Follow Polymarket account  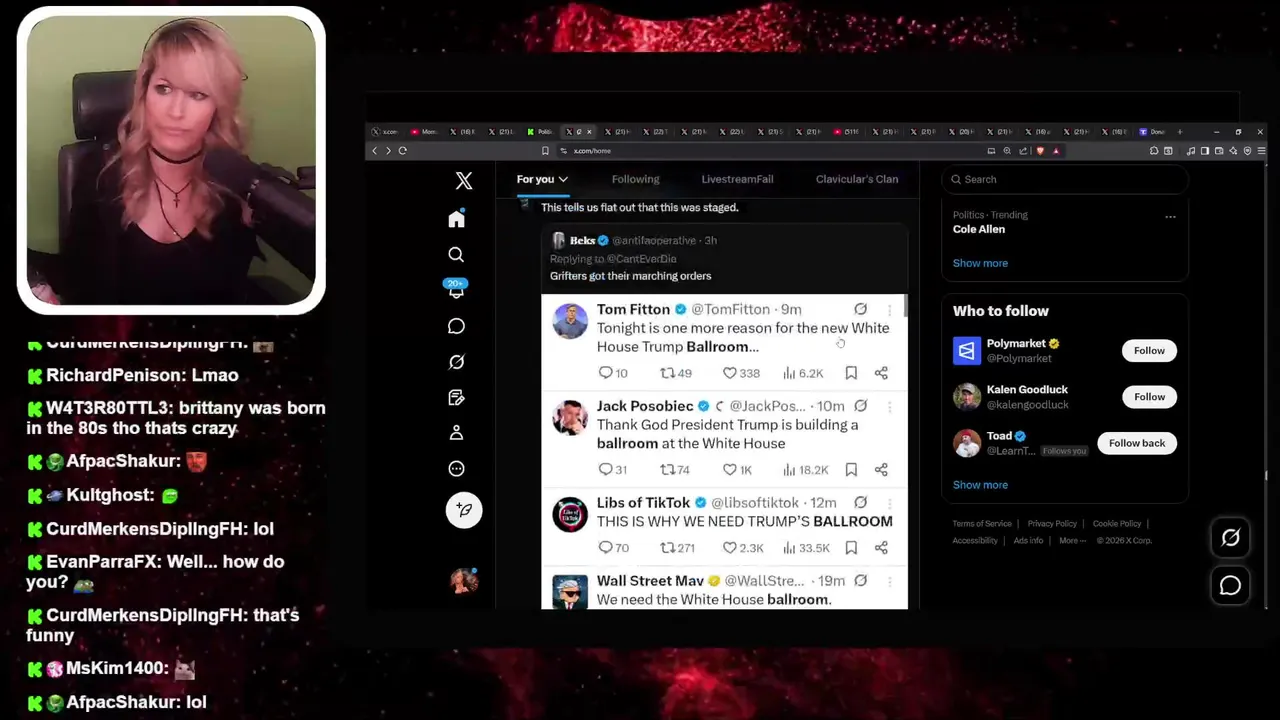pos(1149,351)
